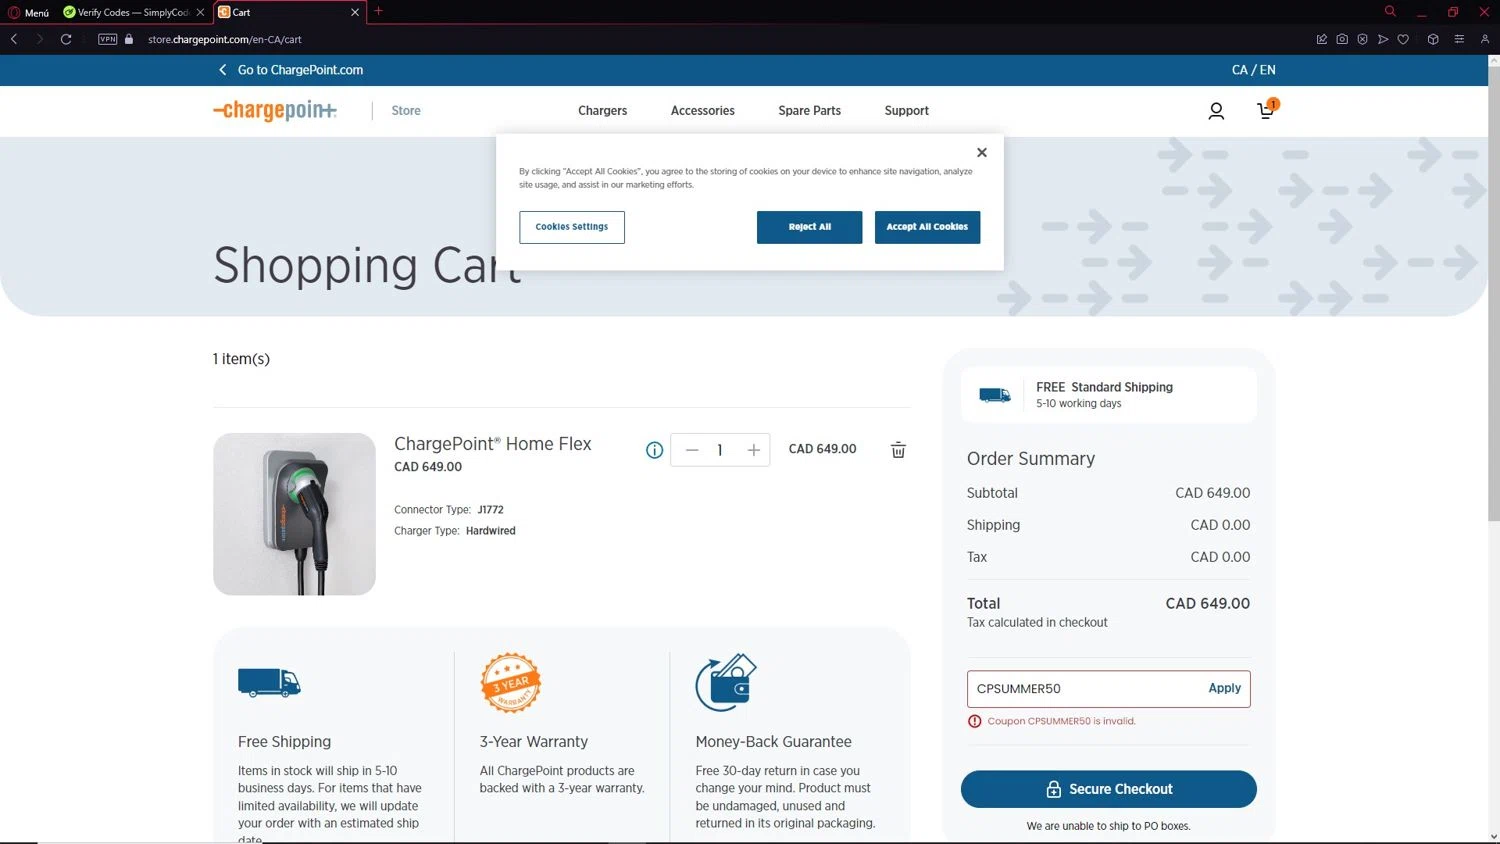
Task: Click the padlock site security icon
Action: (129, 39)
